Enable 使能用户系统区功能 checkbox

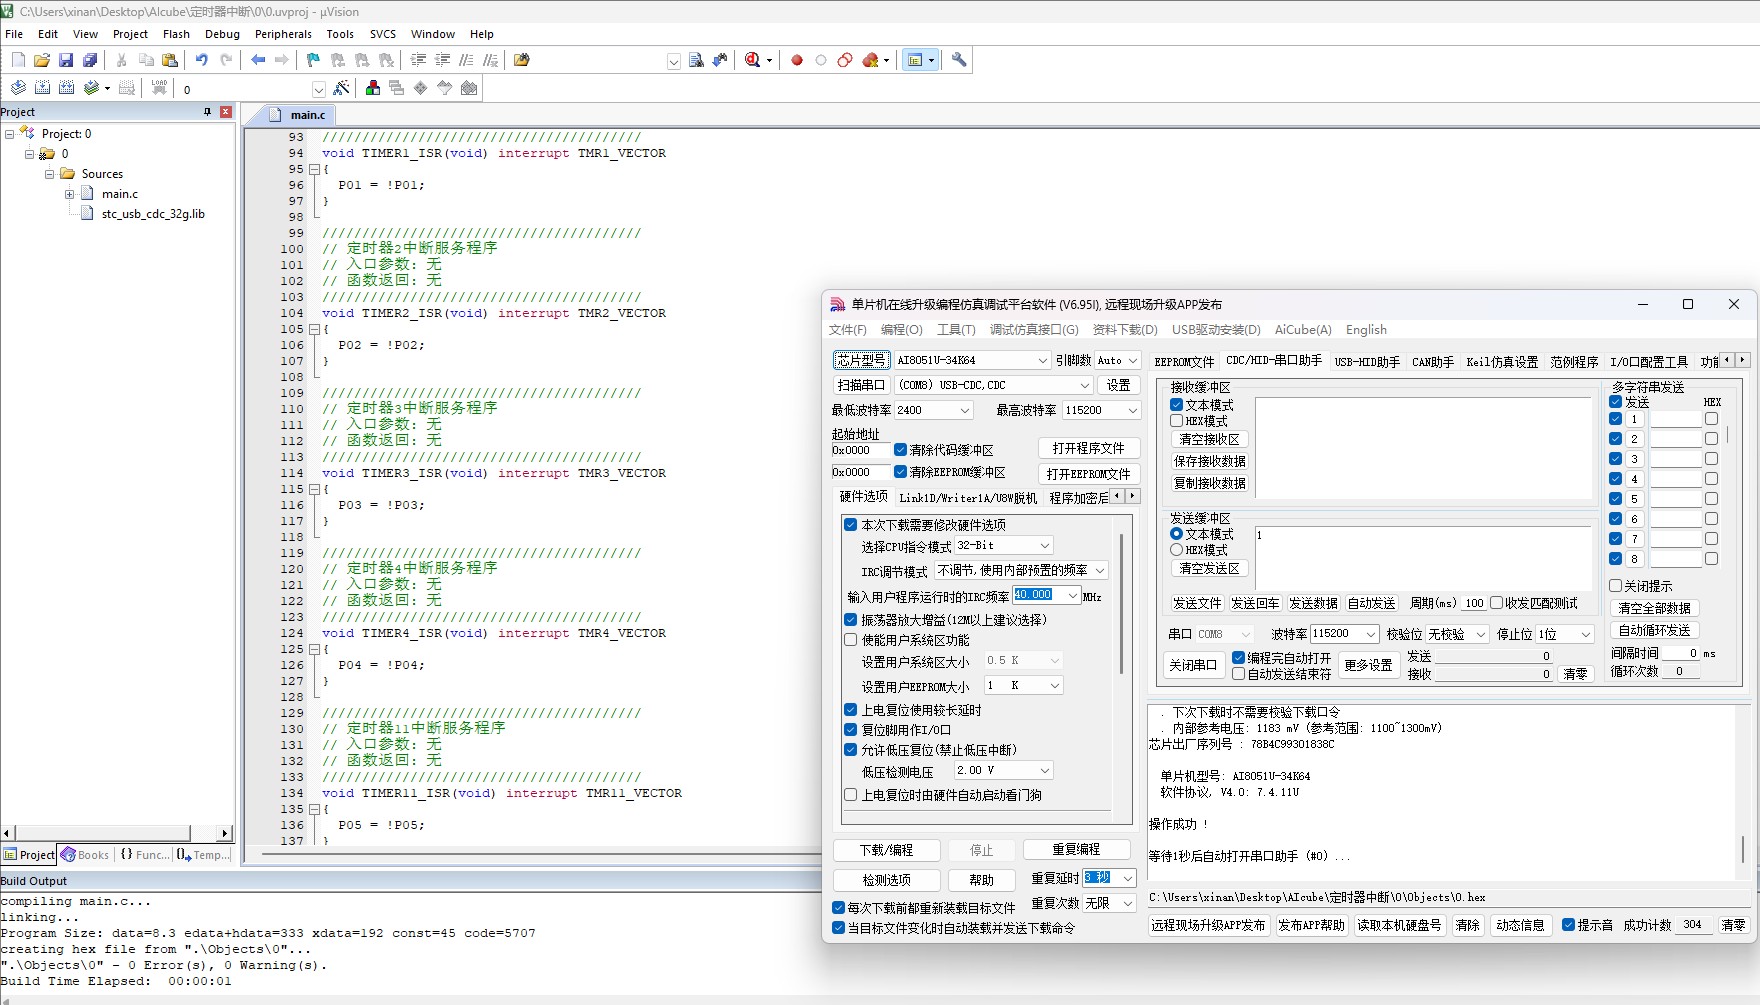[850, 640]
